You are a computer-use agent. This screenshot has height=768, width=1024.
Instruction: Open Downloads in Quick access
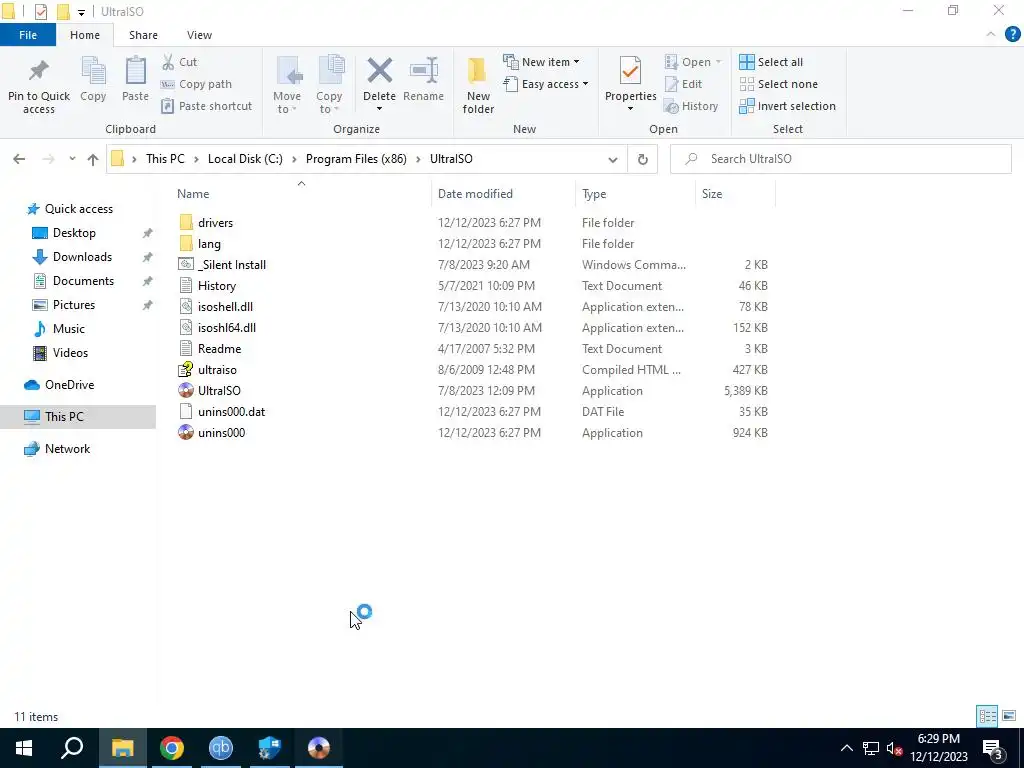point(82,257)
